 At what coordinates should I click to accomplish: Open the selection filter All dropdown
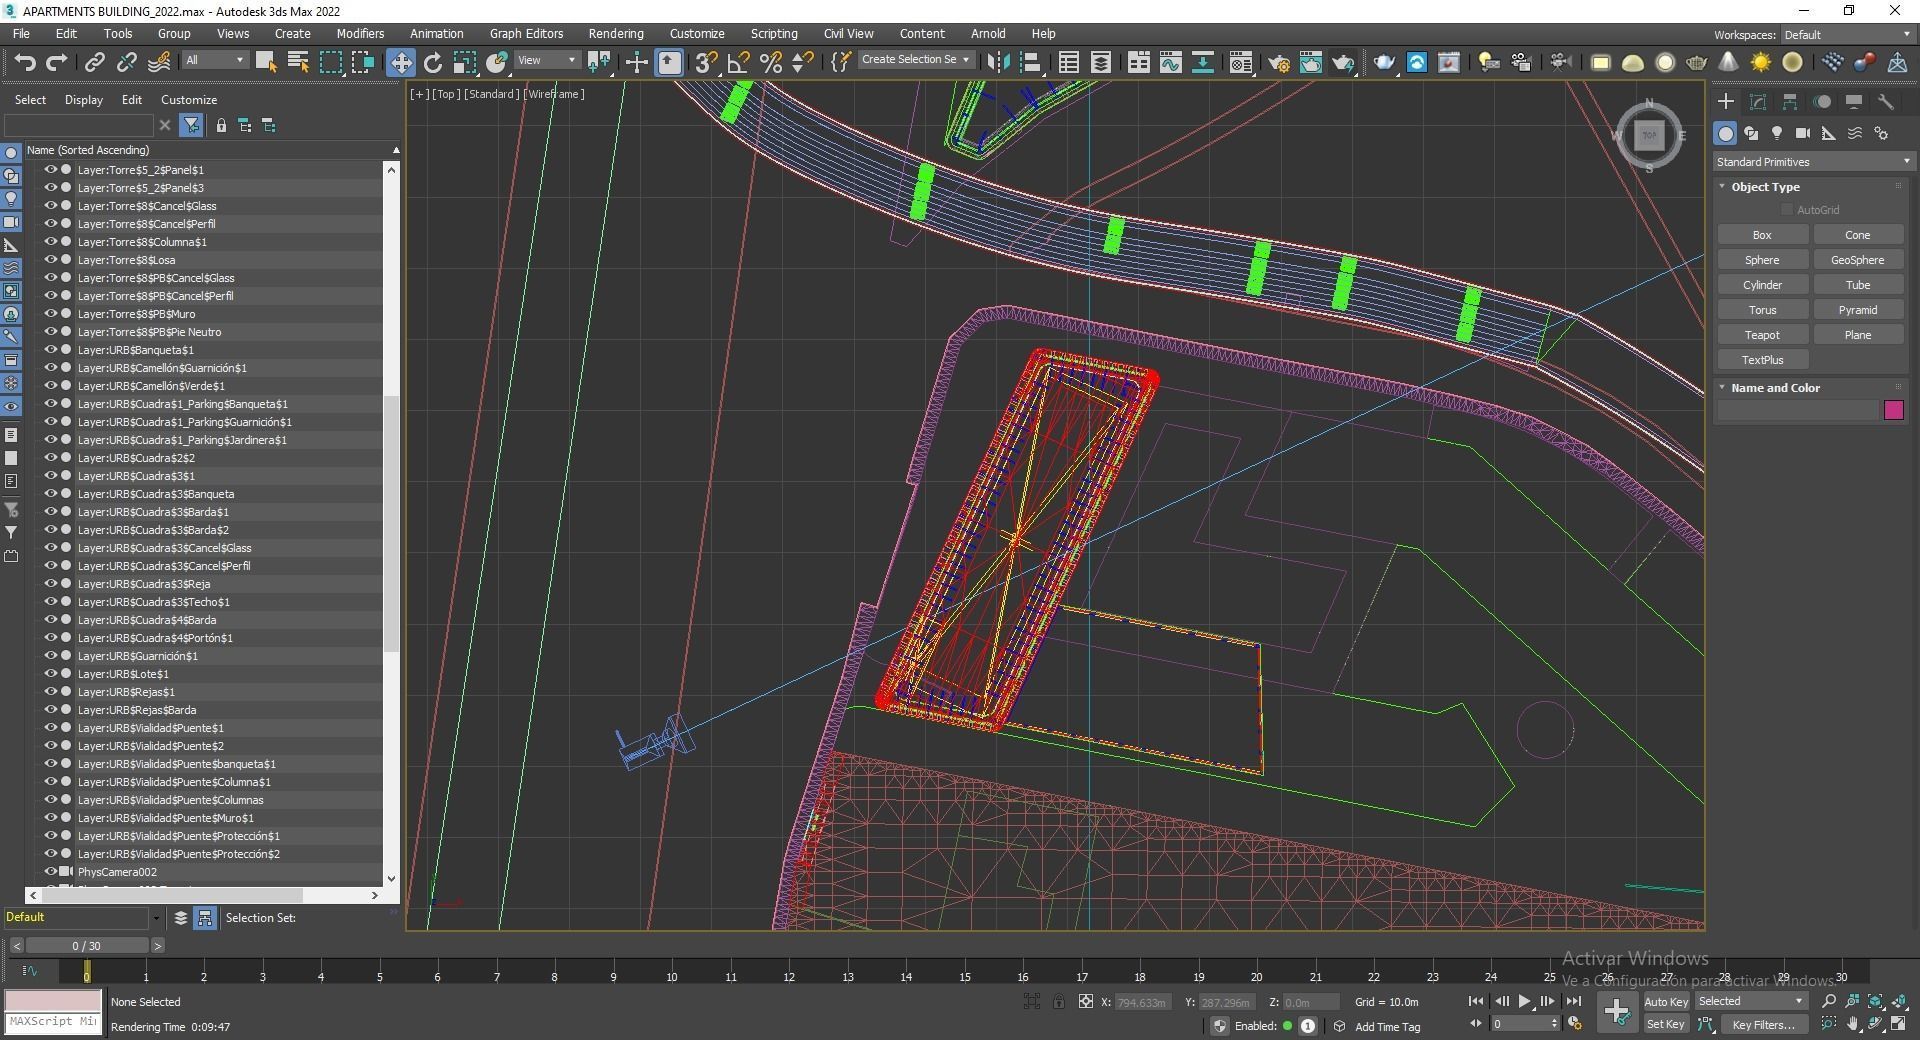pos(215,60)
